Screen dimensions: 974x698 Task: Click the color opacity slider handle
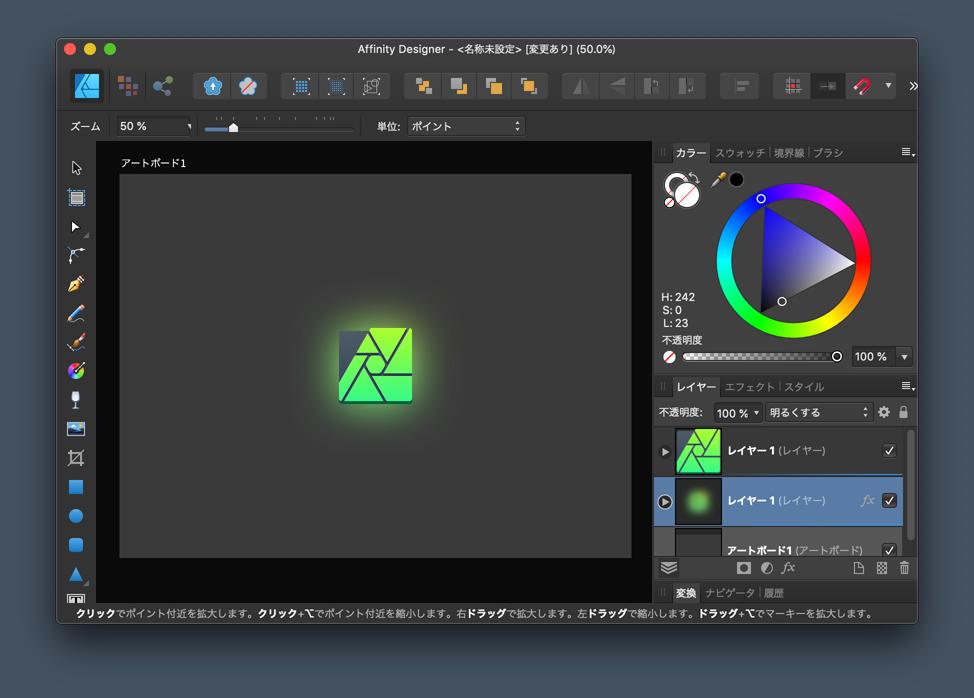coord(837,356)
